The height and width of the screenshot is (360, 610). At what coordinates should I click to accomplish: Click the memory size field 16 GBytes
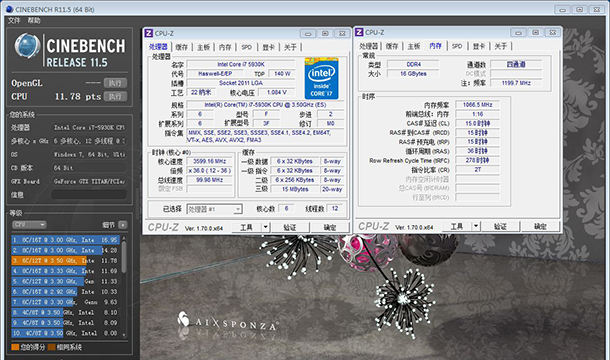click(x=413, y=74)
